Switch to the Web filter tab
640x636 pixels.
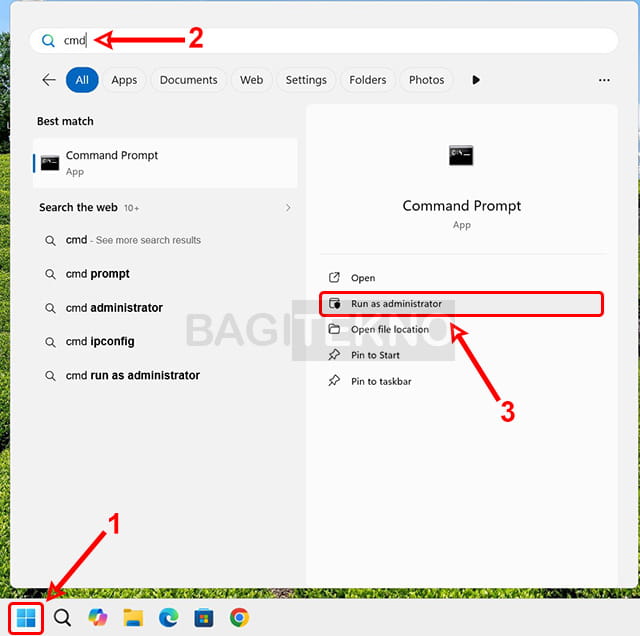point(251,80)
